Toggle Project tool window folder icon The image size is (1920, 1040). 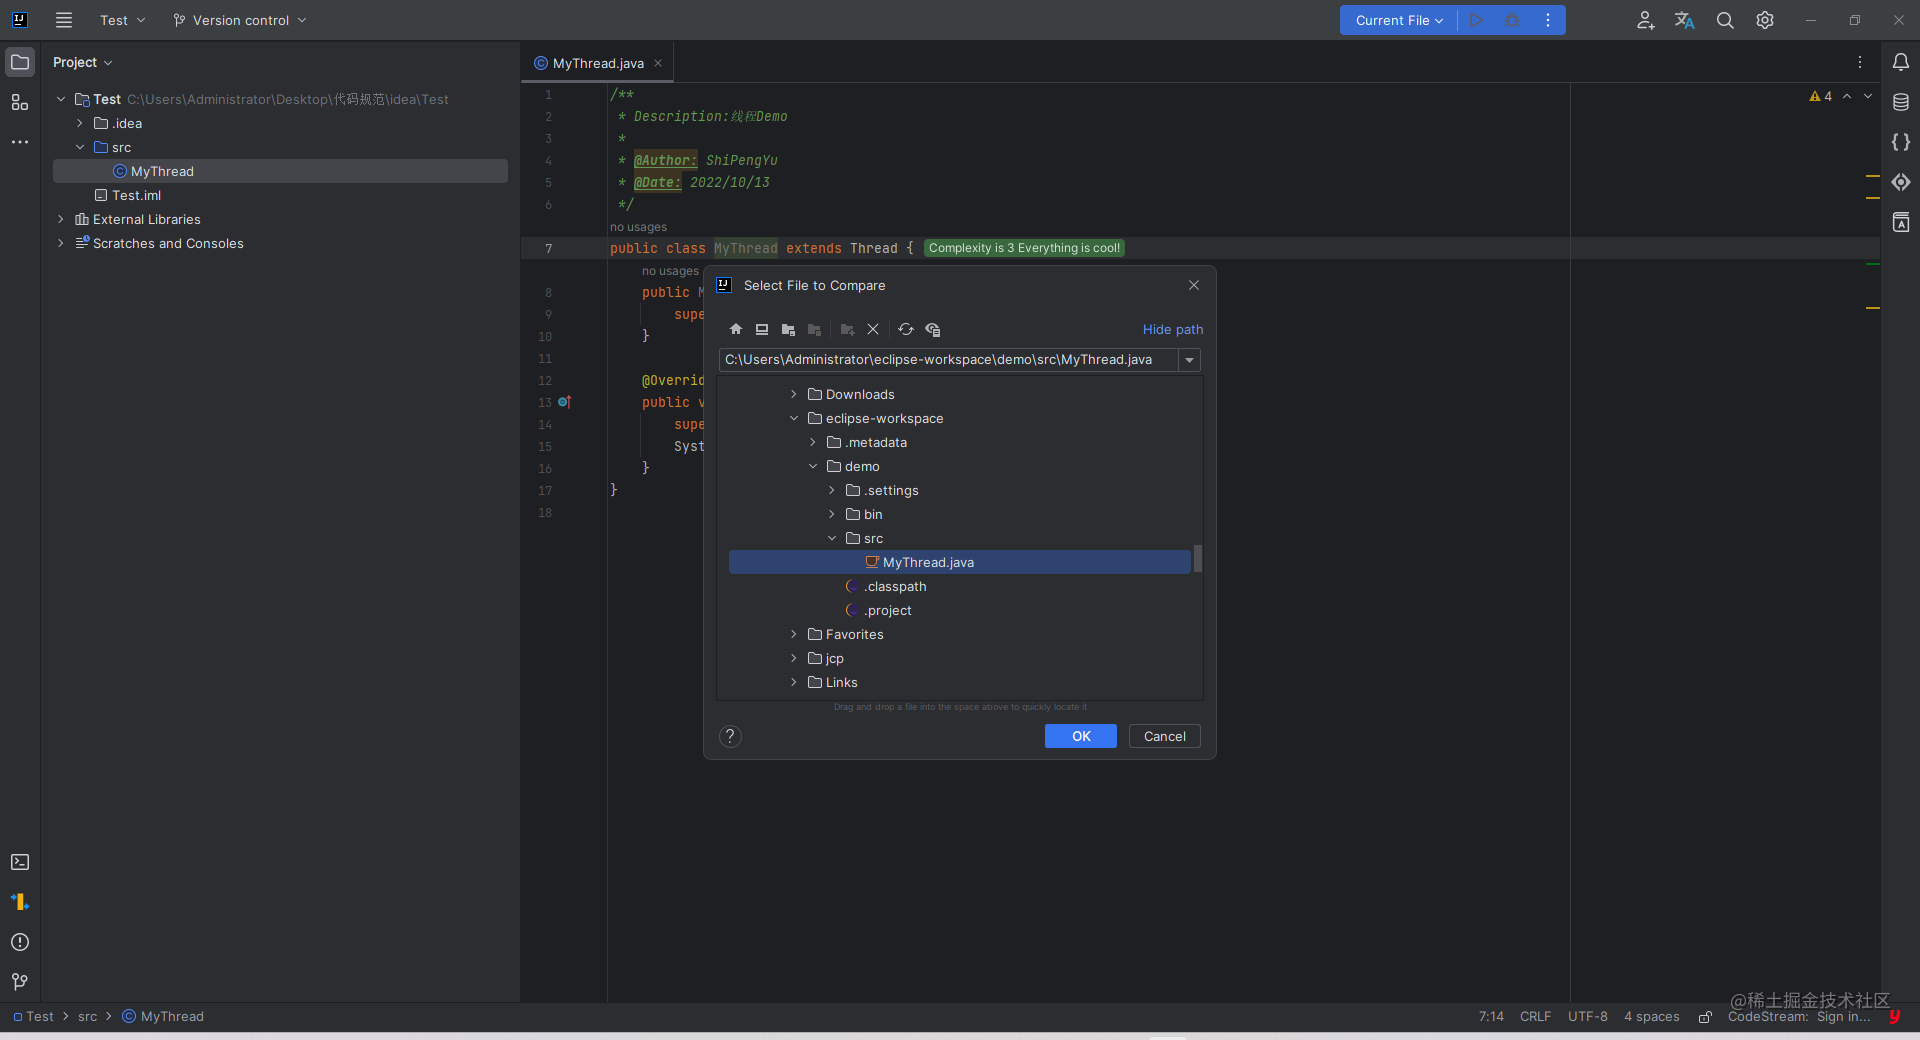pyautogui.click(x=20, y=62)
